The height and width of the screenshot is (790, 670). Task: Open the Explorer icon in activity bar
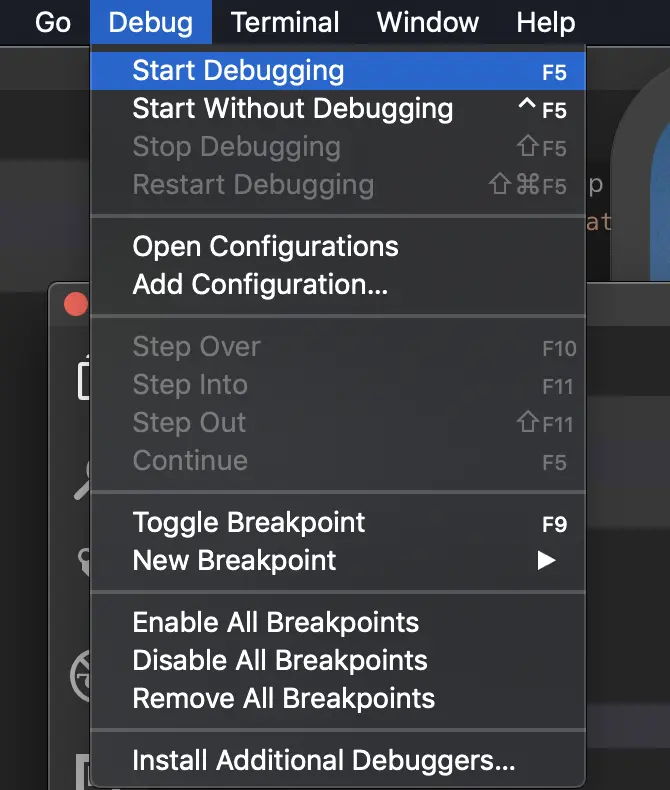[x=83, y=380]
